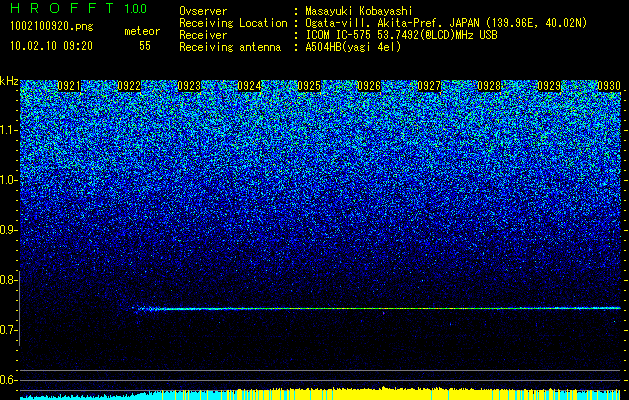Viewport: 629px width, 400px height.
Task: Click the 0926 time marker
Action: pos(369,86)
